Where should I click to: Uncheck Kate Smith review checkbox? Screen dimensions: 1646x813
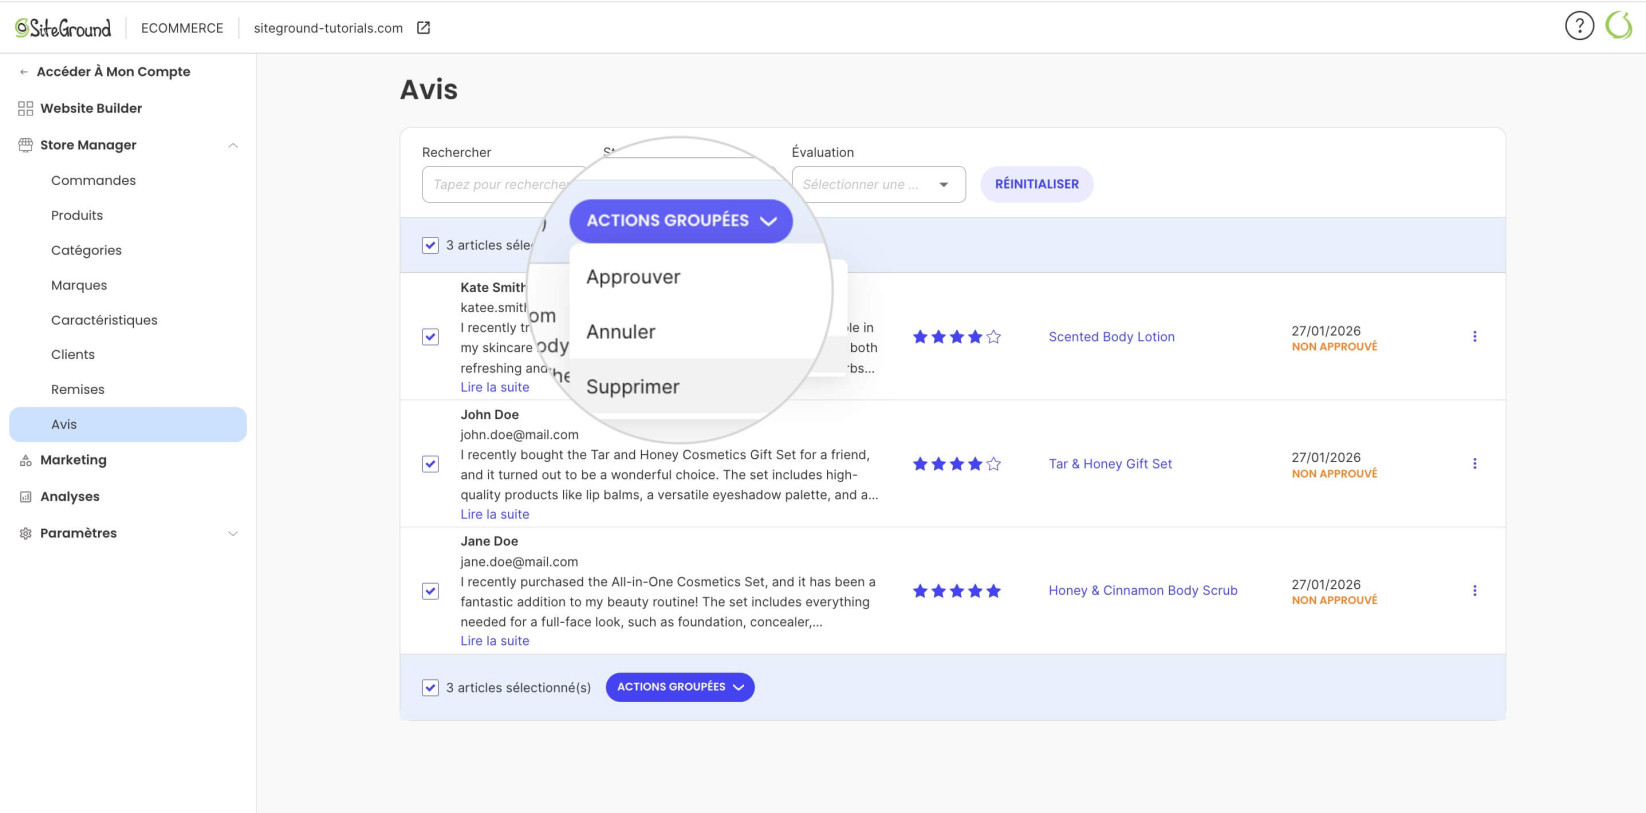[x=430, y=337]
